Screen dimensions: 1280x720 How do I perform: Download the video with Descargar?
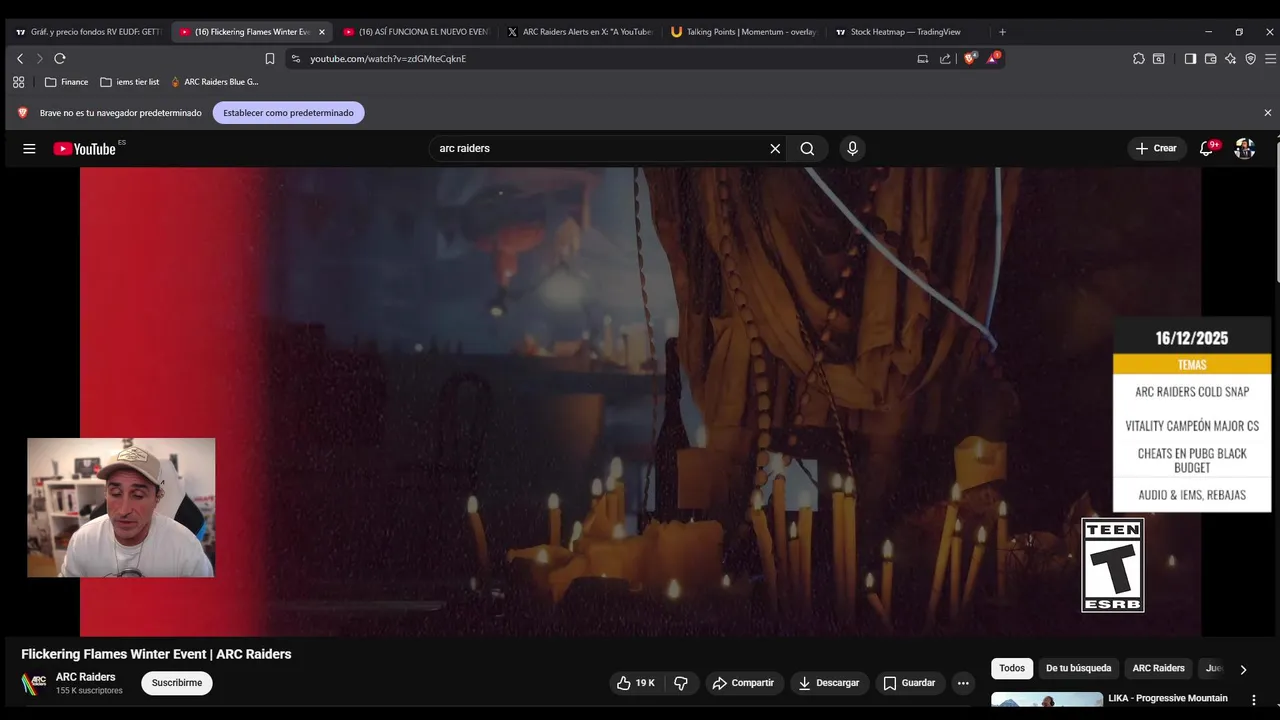(829, 683)
